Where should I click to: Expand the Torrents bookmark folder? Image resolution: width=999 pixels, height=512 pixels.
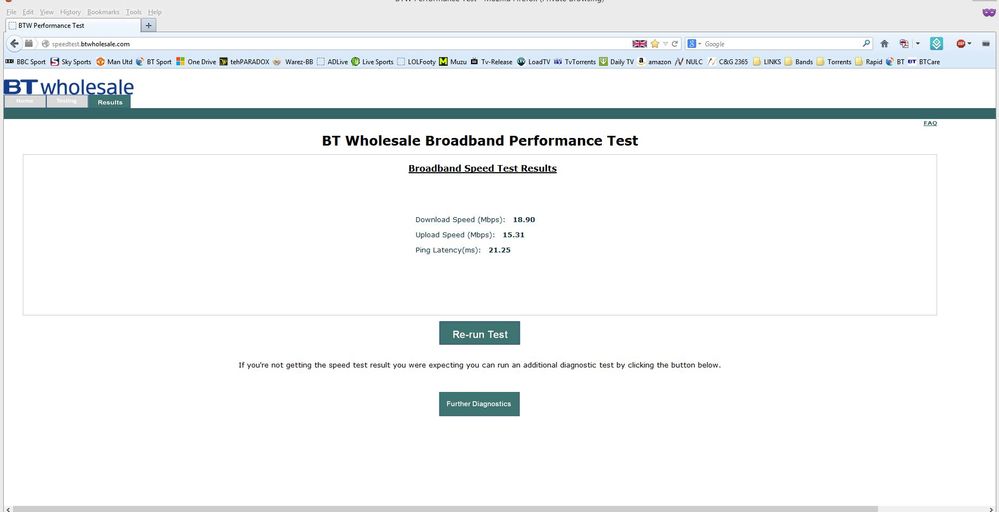833,62
